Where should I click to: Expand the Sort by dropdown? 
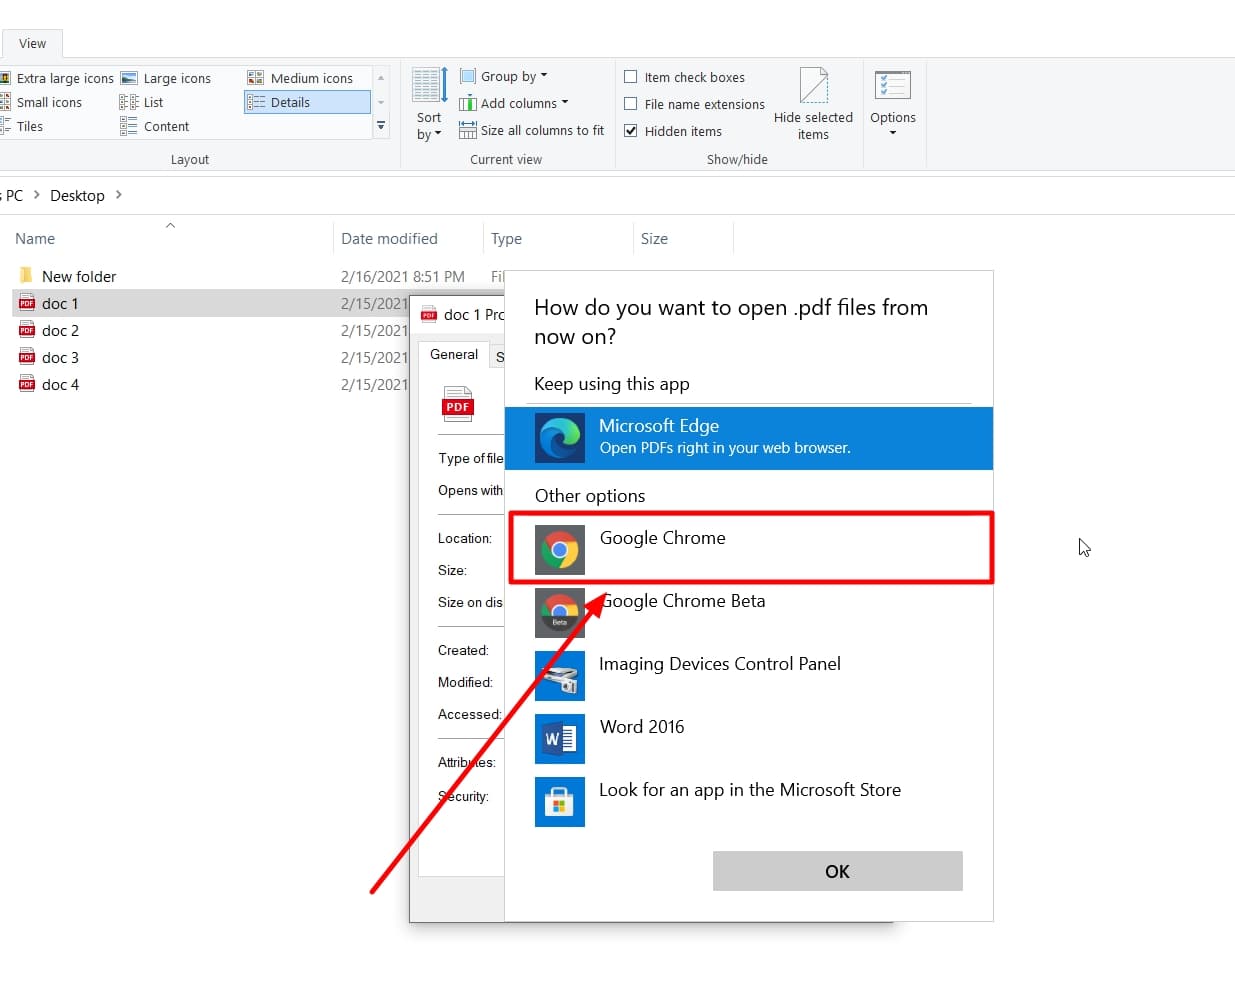click(x=428, y=110)
